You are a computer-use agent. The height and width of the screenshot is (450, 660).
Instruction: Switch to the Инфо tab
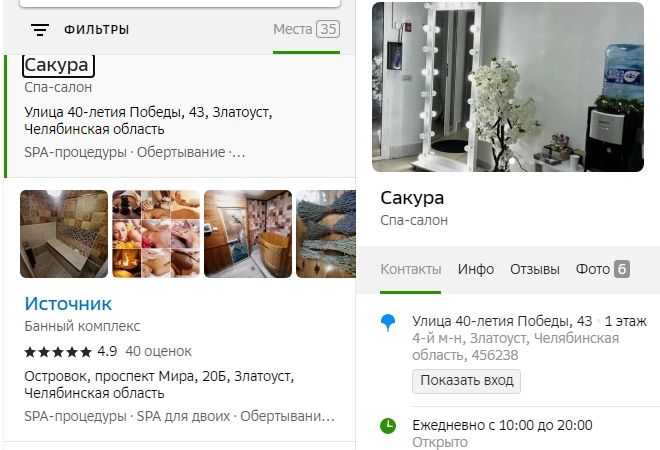pos(476,269)
